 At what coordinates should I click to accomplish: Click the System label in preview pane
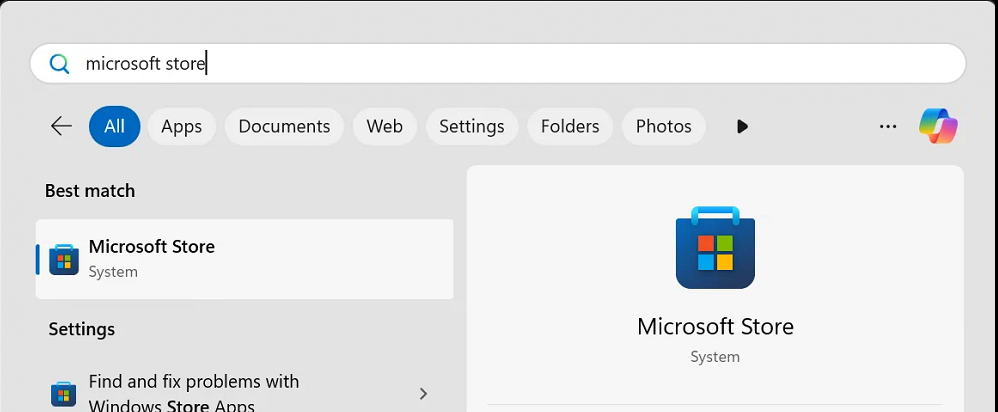coord(715,357)
